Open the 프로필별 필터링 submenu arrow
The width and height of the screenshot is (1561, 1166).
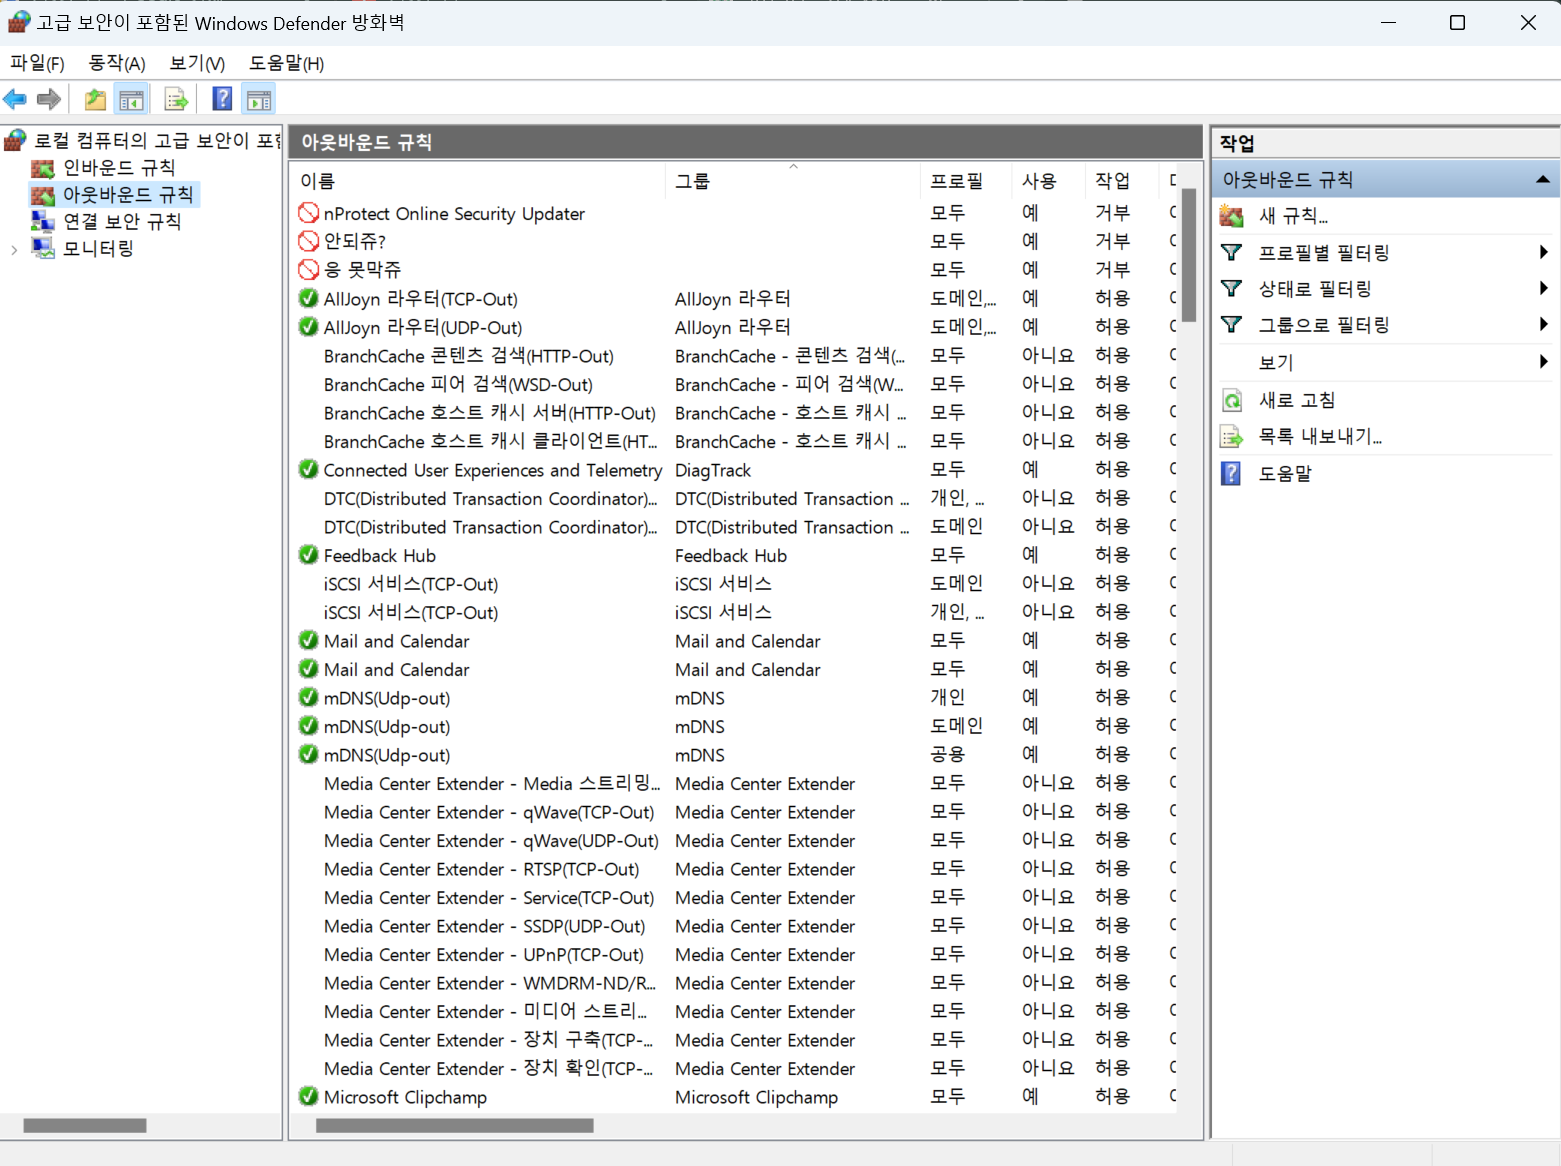pyautogui.click(x=1543, y=252)
